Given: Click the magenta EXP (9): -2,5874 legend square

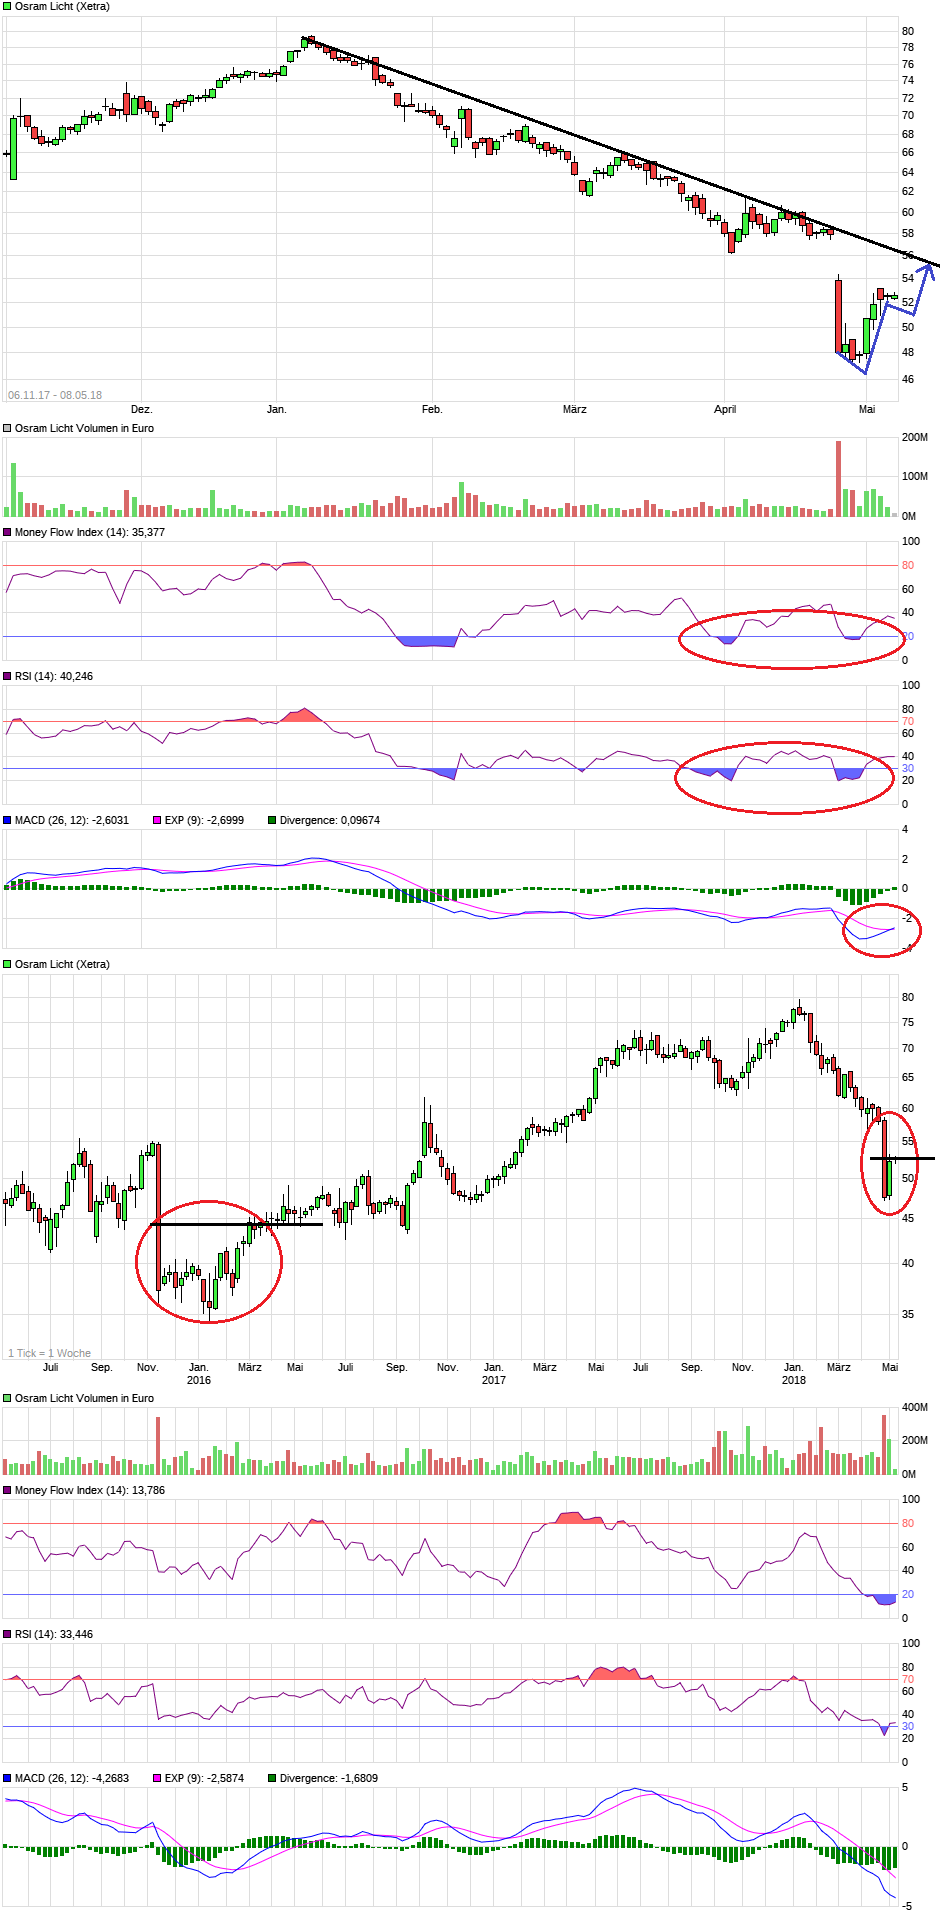Looking at the screenshot, I should tap(156, 1778).
